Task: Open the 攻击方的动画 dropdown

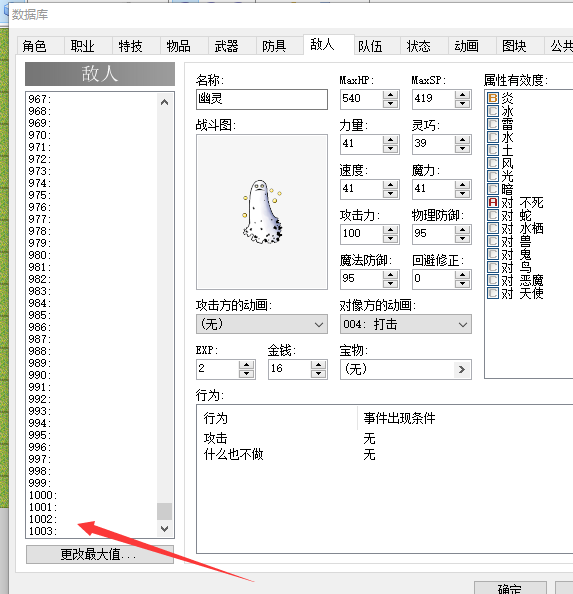Action: pos(262,324)
